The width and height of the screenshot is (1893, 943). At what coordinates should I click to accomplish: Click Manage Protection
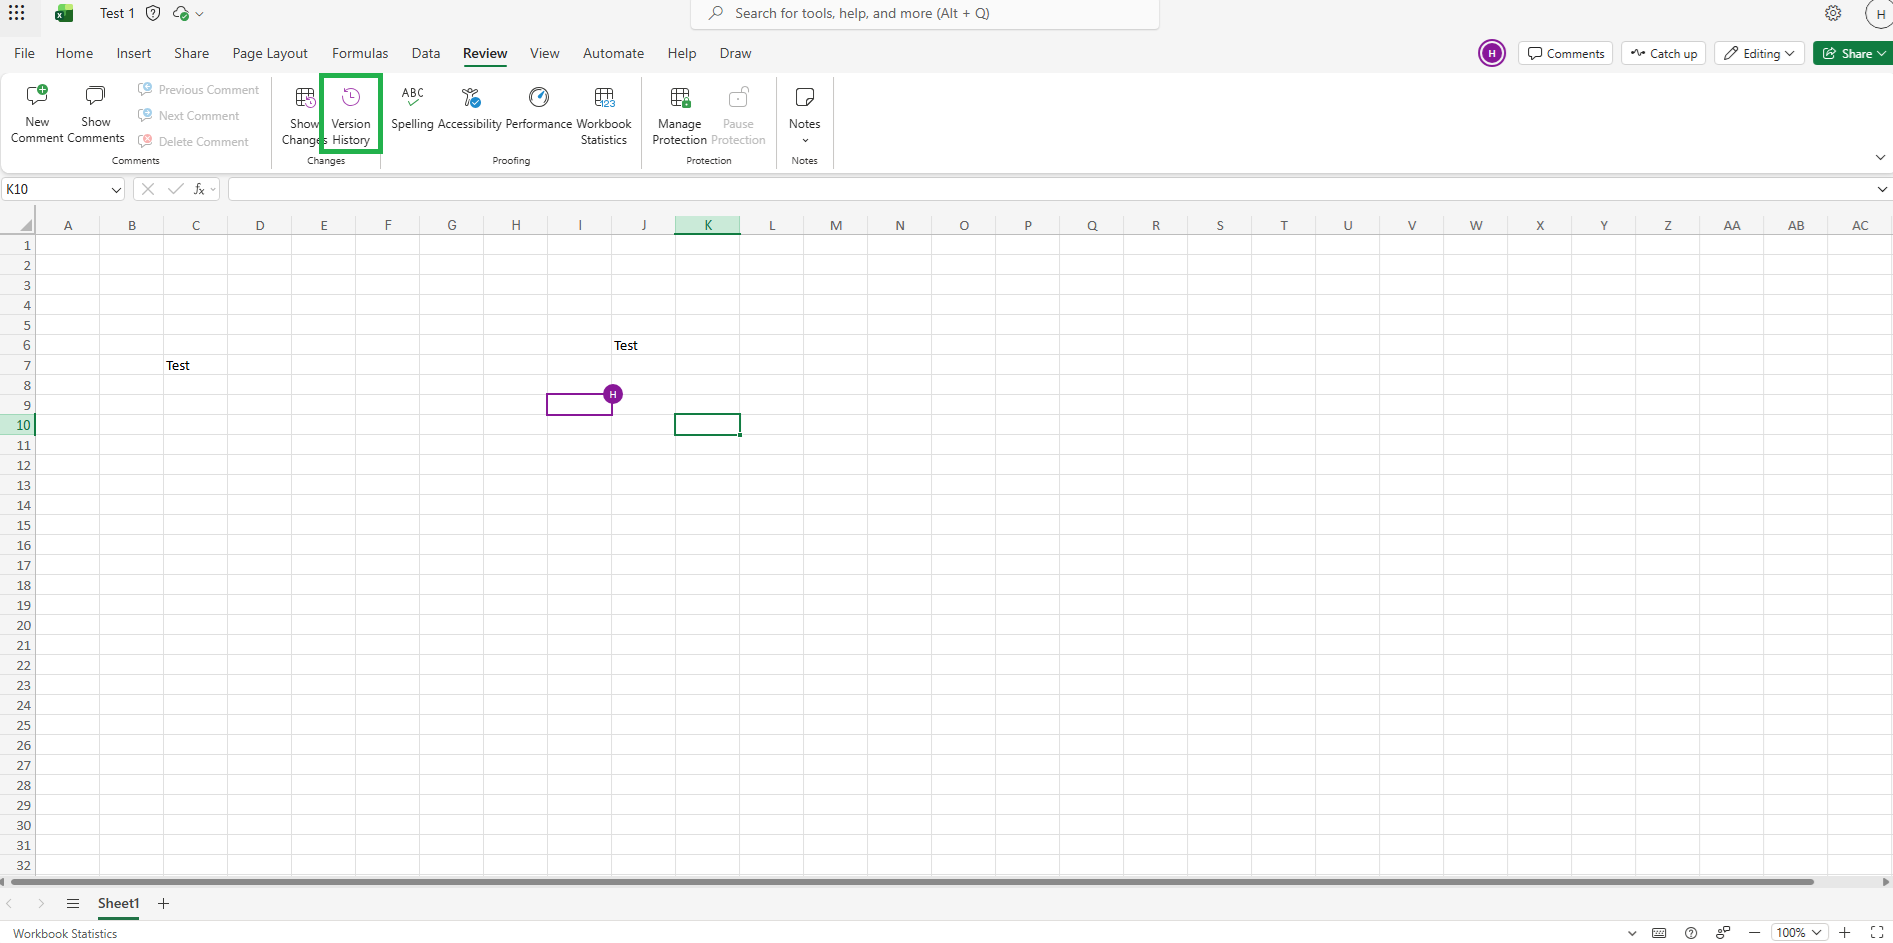680,116
